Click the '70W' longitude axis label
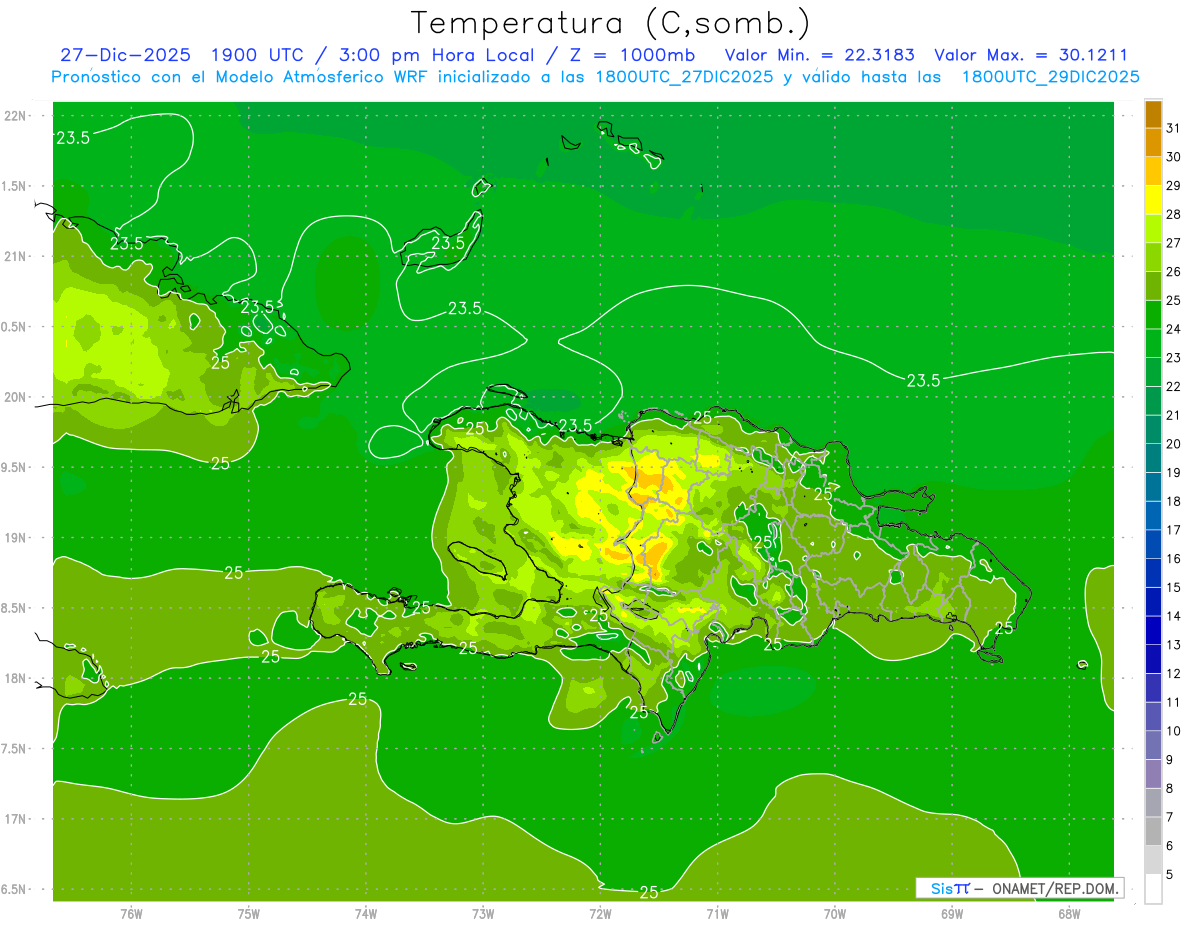The width and height of the screenshot is (1200, 927). 834,914
